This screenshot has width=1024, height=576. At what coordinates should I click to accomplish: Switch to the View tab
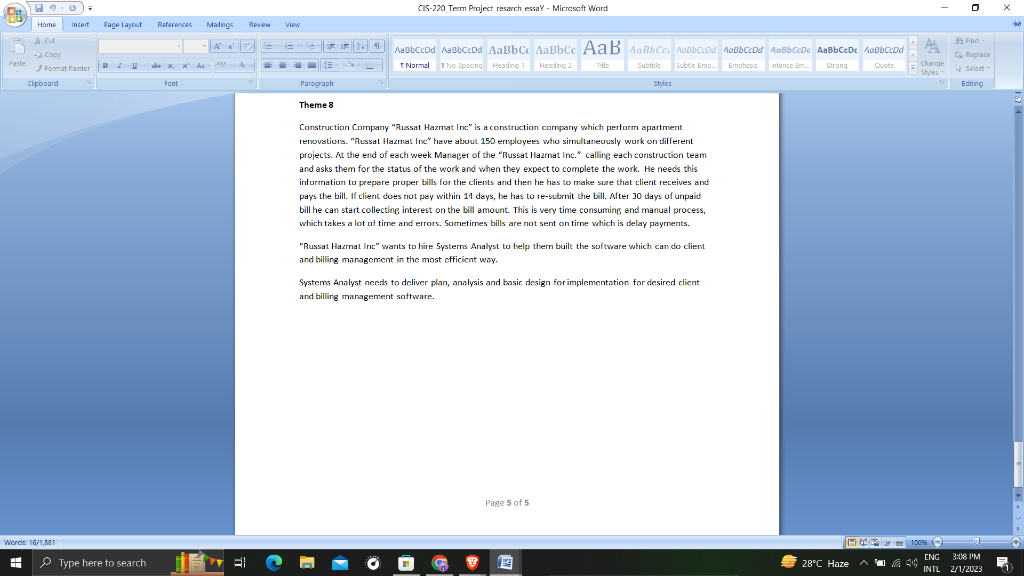pyautogui.click(x=292, y=24)
